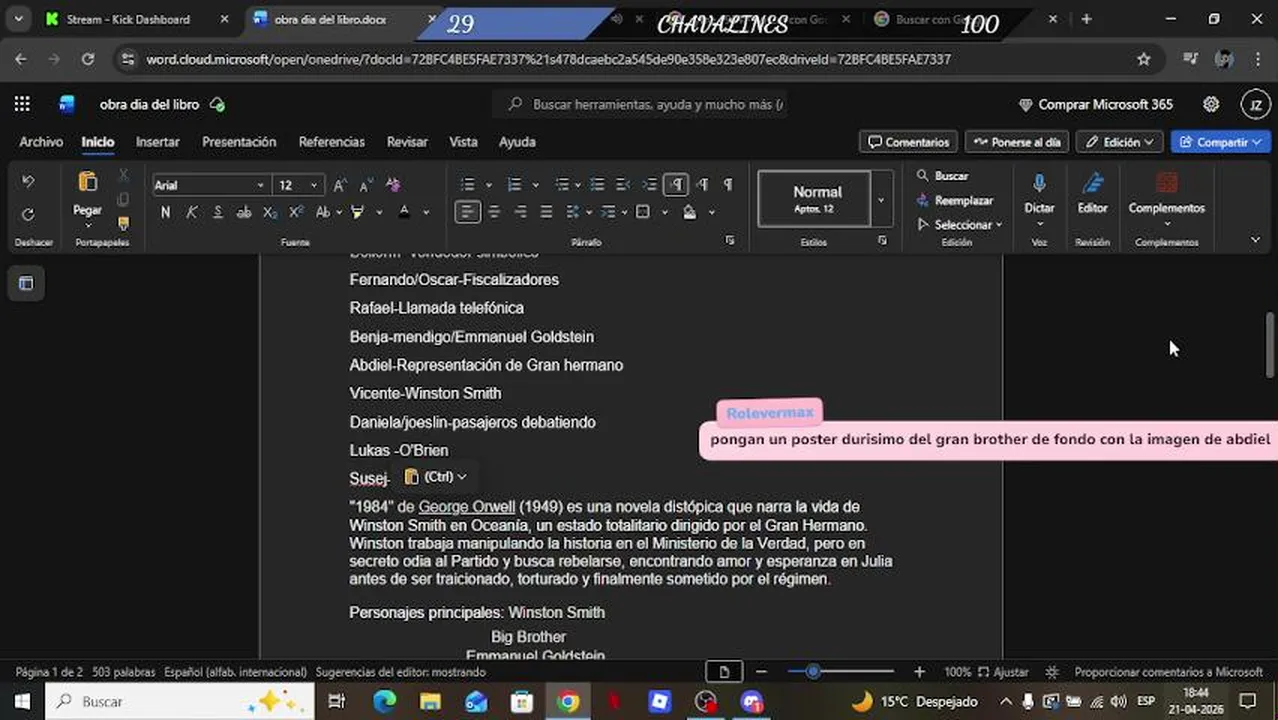The width and height of the screenshot is (1278, 720).
Task: Click the search box Buscar herramientas
Action: (x=640, y=104)
